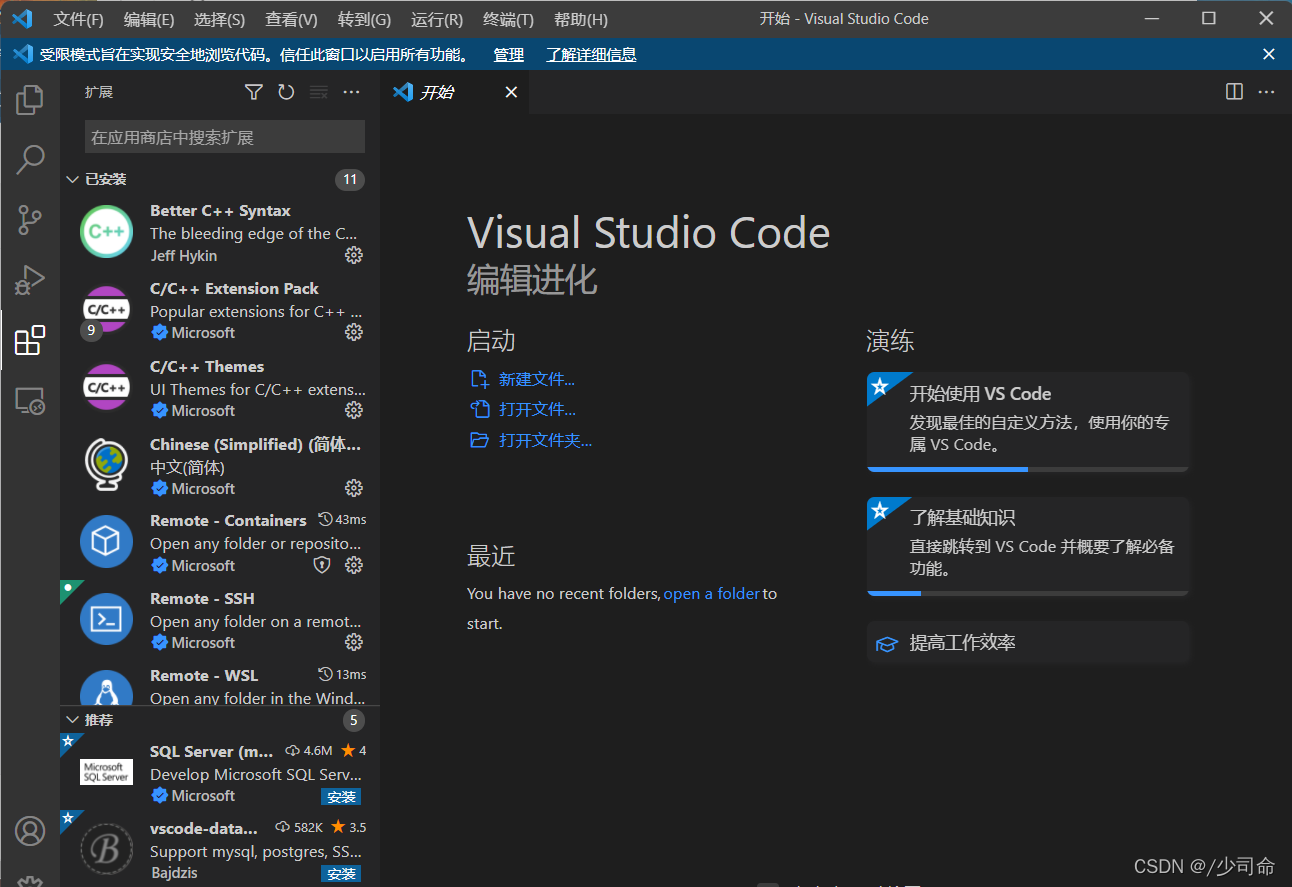This screenshot has width=1292, height=887.
Task: Select C/C++ Extension Pack extension title
Action: point(234,288)
